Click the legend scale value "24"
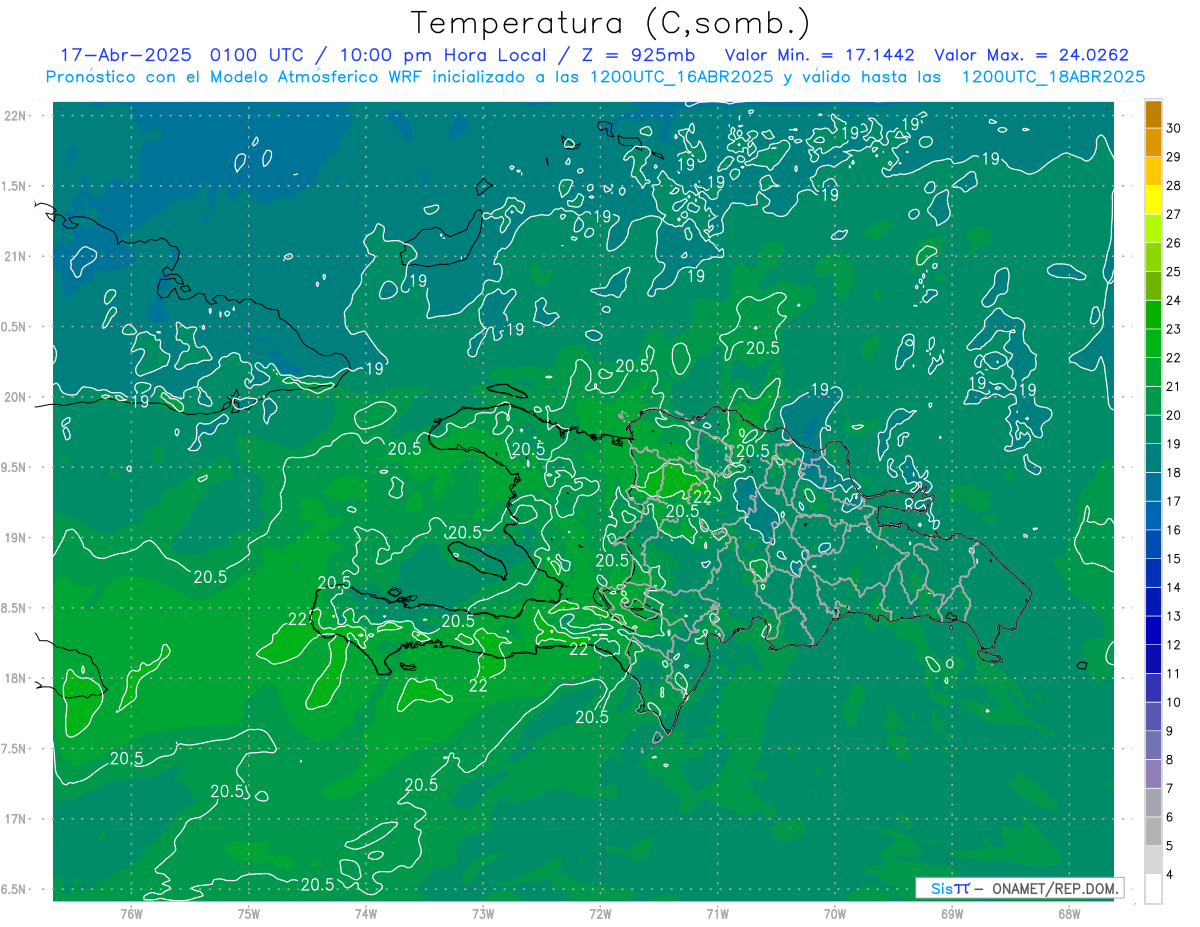This screenshot has height=927, width=1200. (x=1174, y=300)
